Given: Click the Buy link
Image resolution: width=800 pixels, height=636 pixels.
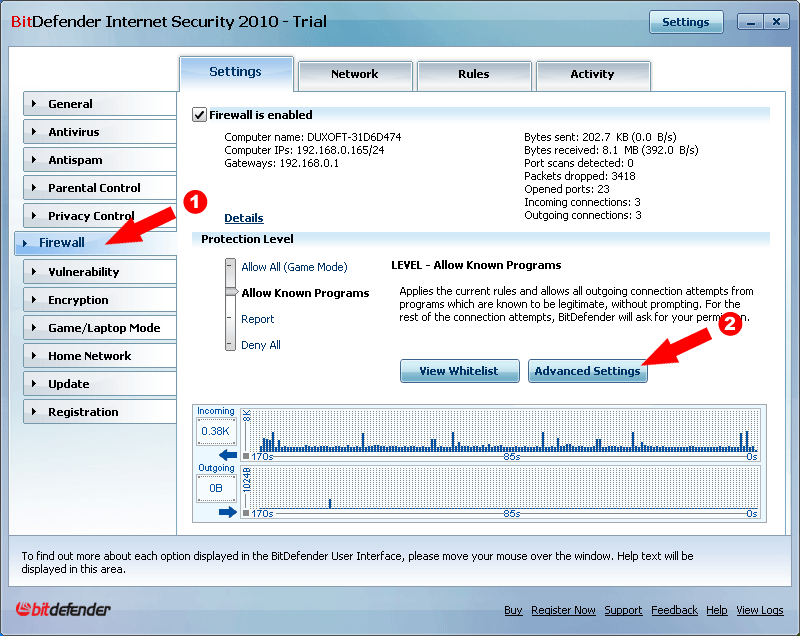Looking at the screenshot, I should [513, 610].
